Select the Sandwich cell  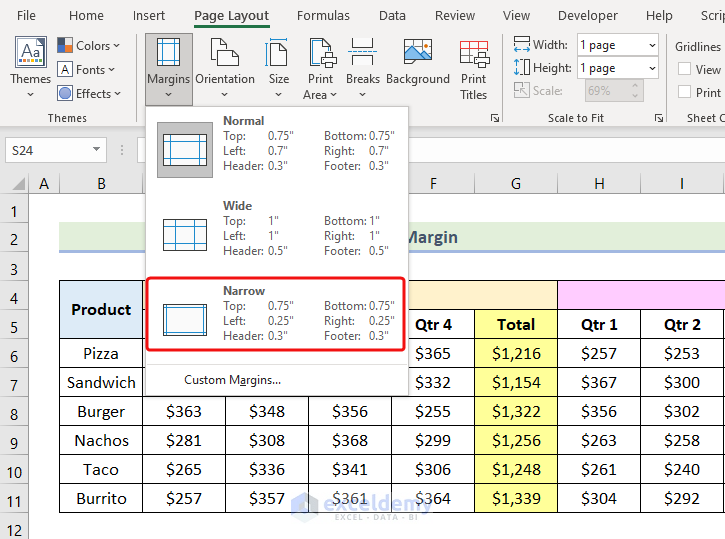[101, 382]
